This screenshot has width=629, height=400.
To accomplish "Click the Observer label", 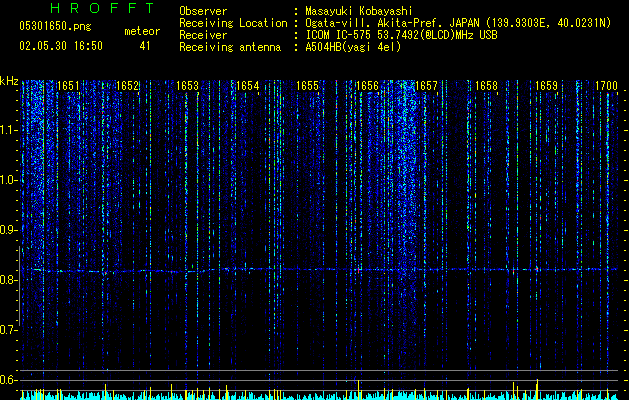I will pos(203,11).
